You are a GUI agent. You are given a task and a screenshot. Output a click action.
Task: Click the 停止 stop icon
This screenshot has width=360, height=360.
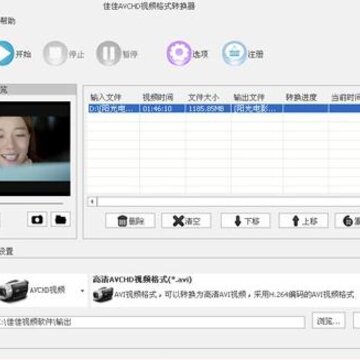click(55, 53)
